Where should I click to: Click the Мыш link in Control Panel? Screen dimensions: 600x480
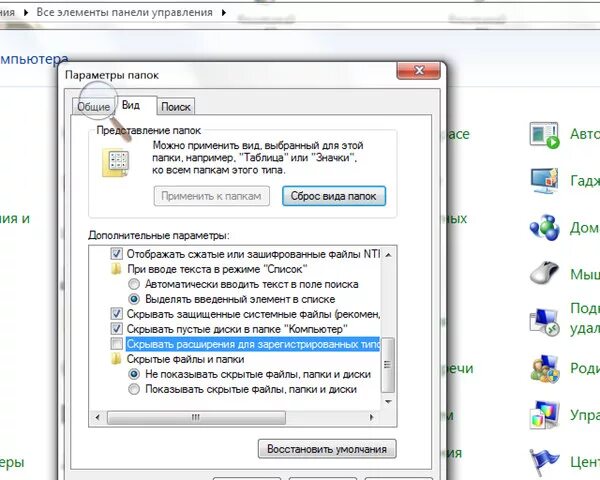(585, 274)
